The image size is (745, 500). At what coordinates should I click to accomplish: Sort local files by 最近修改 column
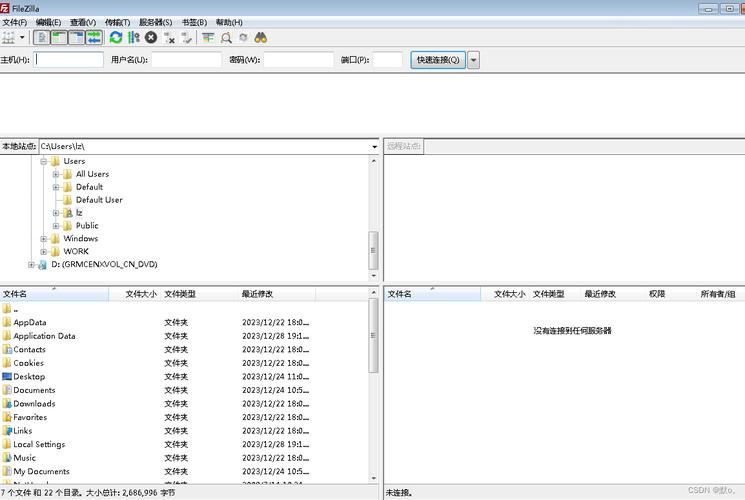point(277,294)
